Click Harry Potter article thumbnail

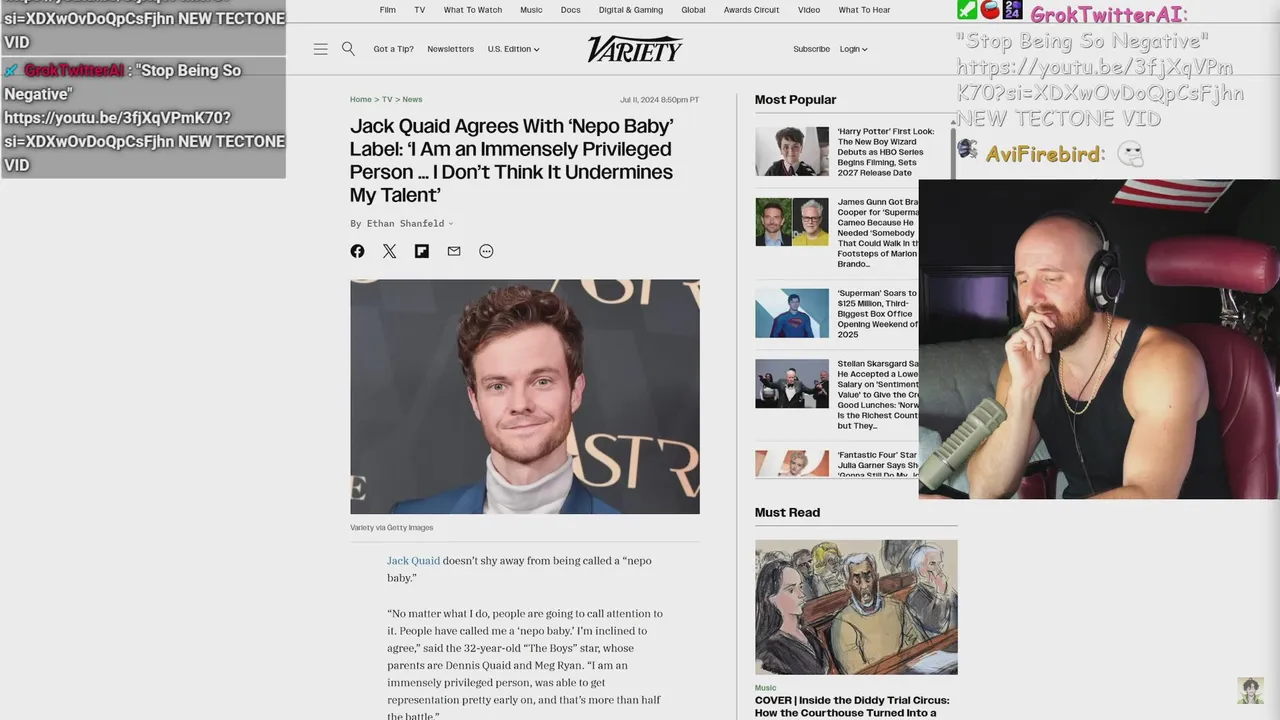click(792, 151)
